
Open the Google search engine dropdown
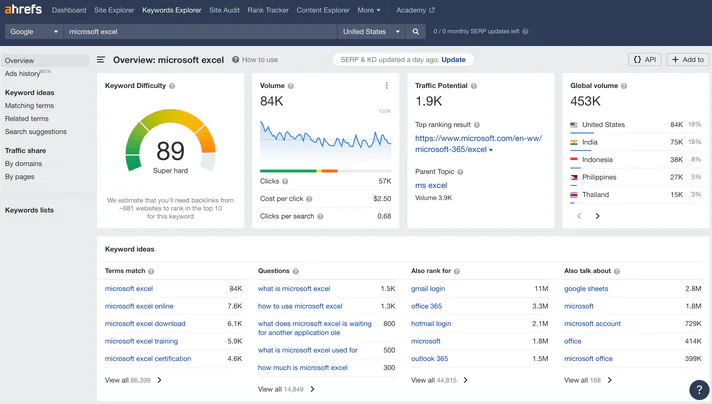pos(34,32)
